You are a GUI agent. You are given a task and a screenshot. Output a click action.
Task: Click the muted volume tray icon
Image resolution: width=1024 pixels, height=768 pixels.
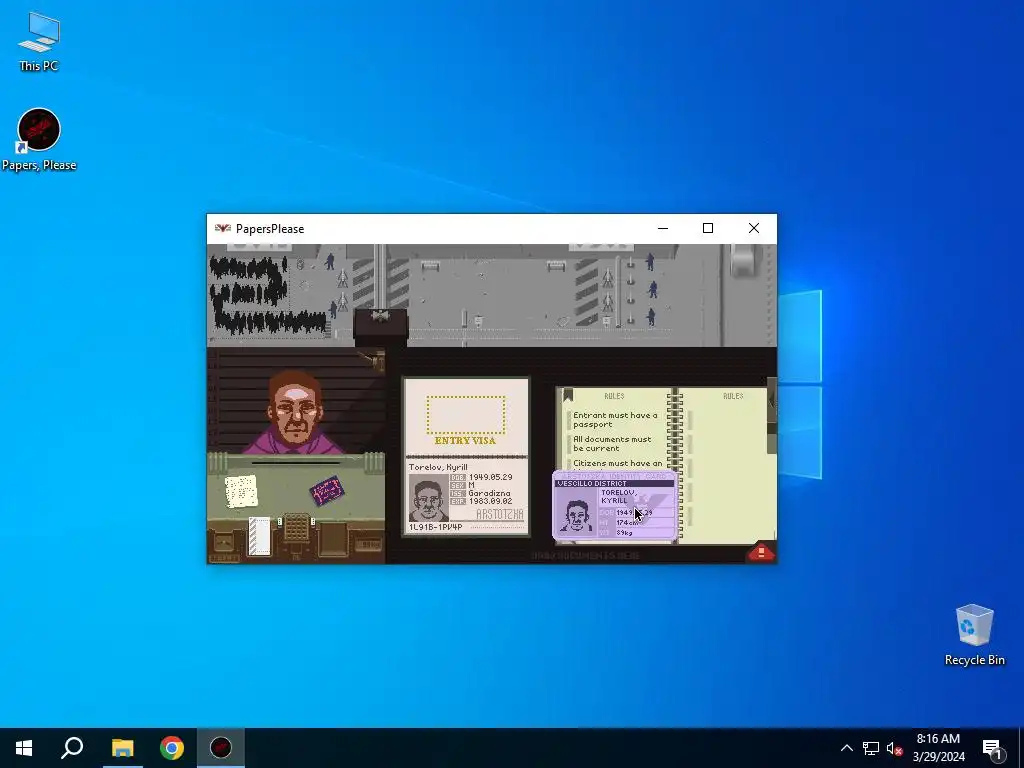click(x=894, y=748)
